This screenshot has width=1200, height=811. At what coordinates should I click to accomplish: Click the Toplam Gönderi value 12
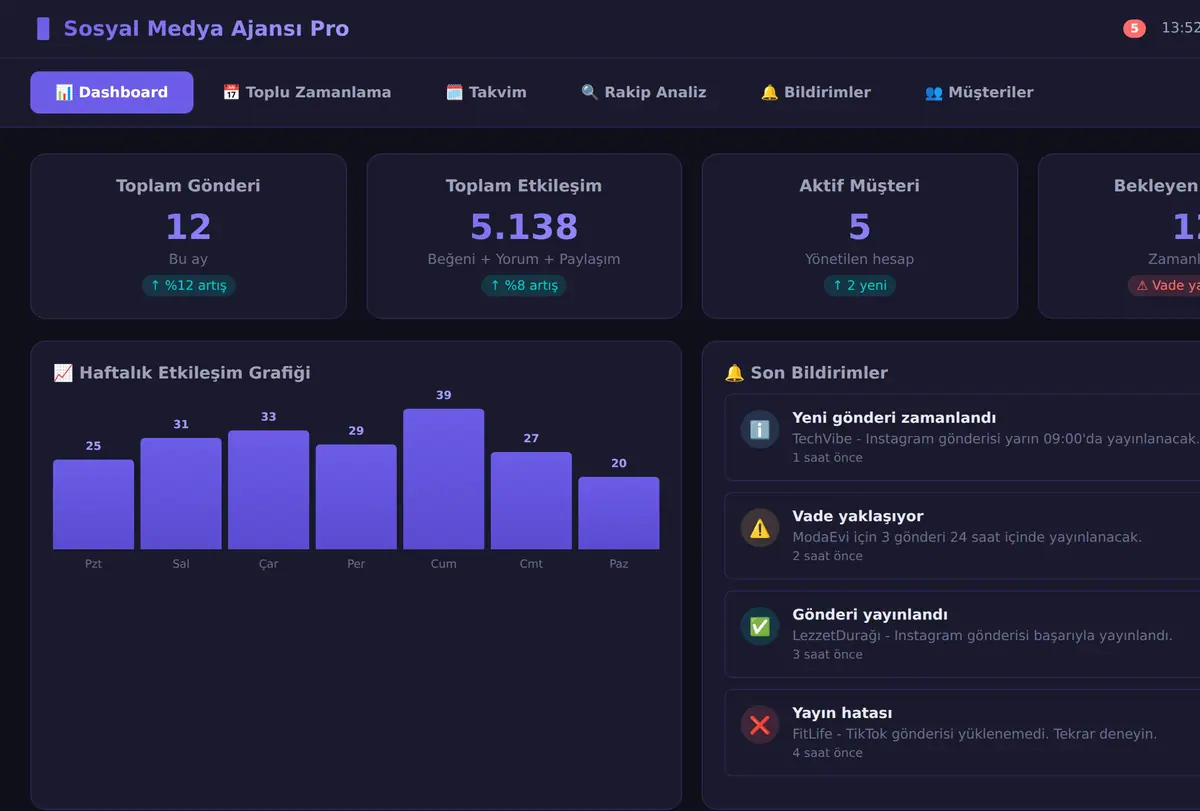tap(188, 227)
